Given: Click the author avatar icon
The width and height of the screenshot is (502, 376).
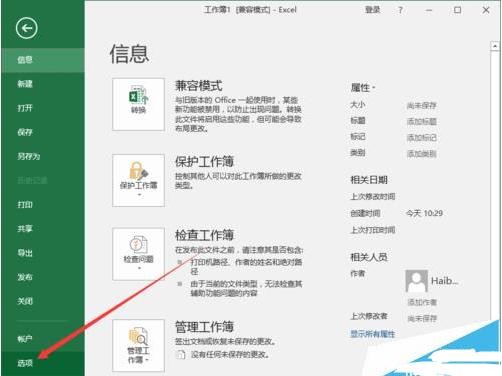Looking at the screenshot, I should 416,281.
